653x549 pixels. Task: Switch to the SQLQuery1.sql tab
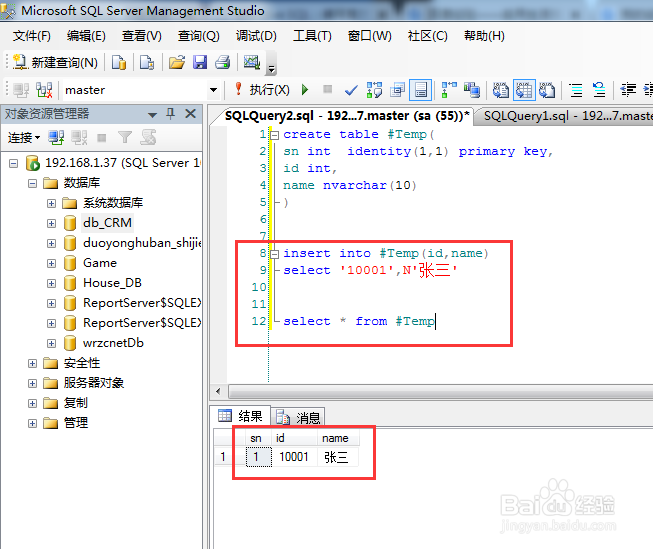(x=566, y=116)
